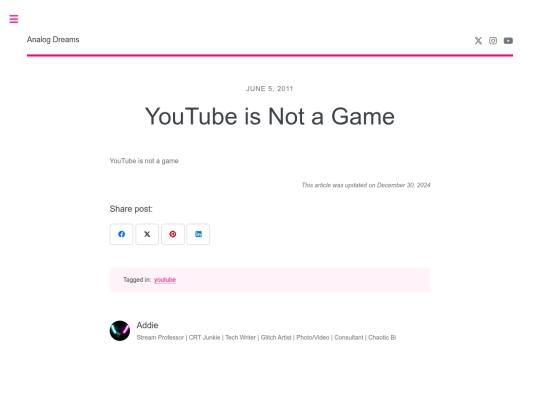Click the updated on December 30, 2024 note
The image size is (540, 405).
click(366, 185)
